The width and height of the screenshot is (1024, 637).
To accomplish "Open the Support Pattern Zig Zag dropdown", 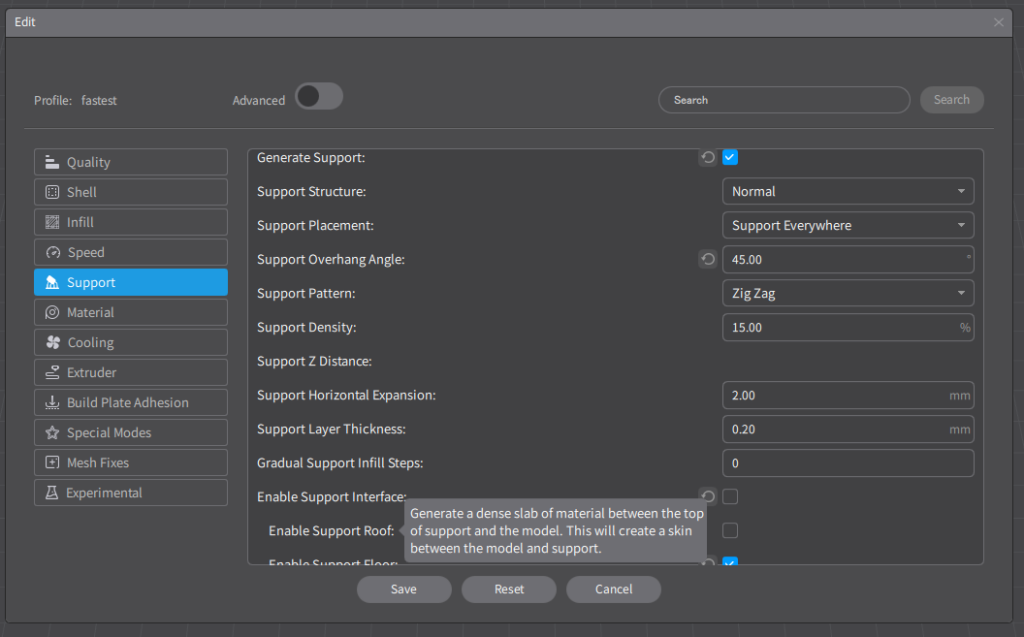I will pos(847,294).
